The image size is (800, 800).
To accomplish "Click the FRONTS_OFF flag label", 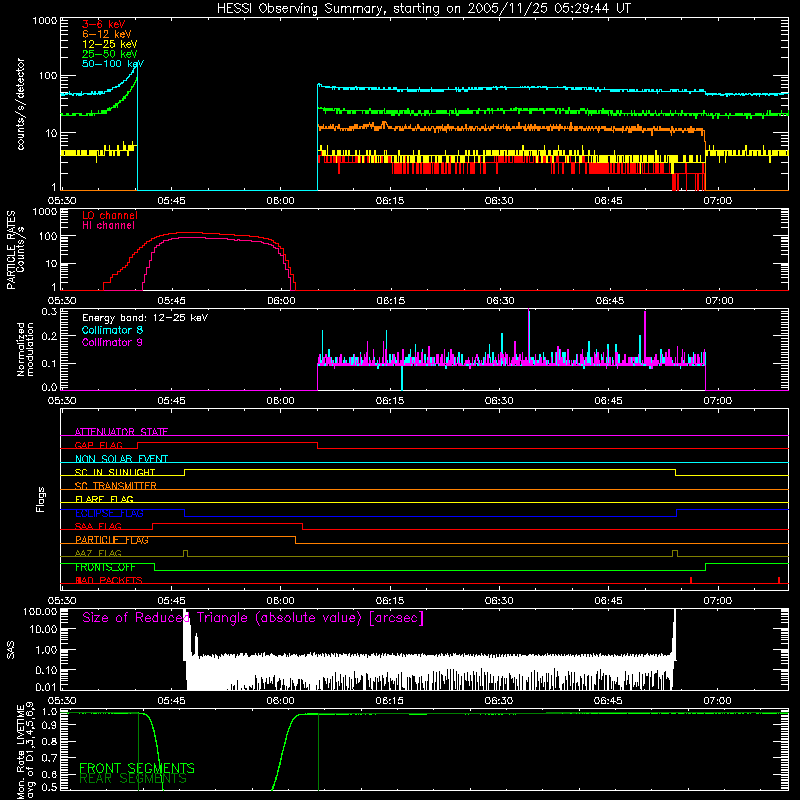I will (105, 567).
